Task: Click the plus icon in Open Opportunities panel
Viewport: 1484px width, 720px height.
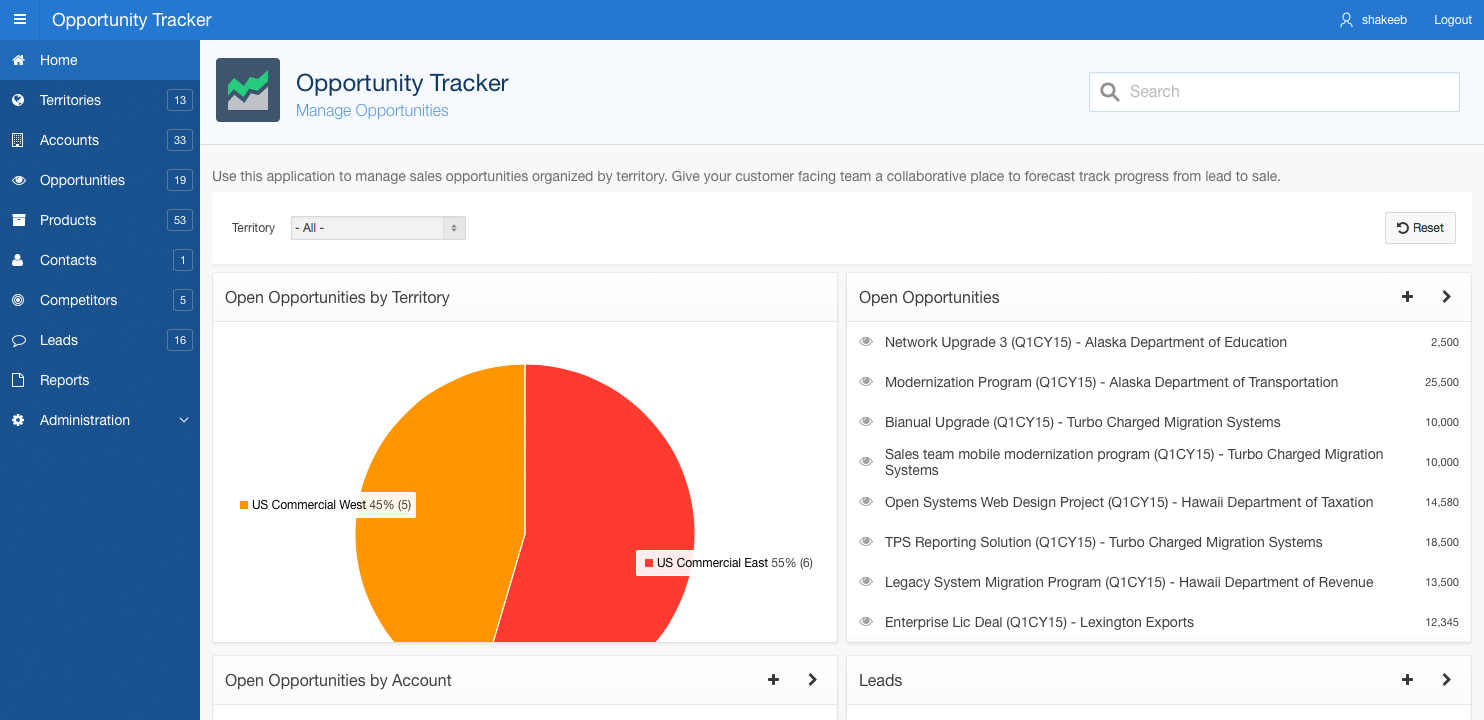Action: pos(1407,297)
